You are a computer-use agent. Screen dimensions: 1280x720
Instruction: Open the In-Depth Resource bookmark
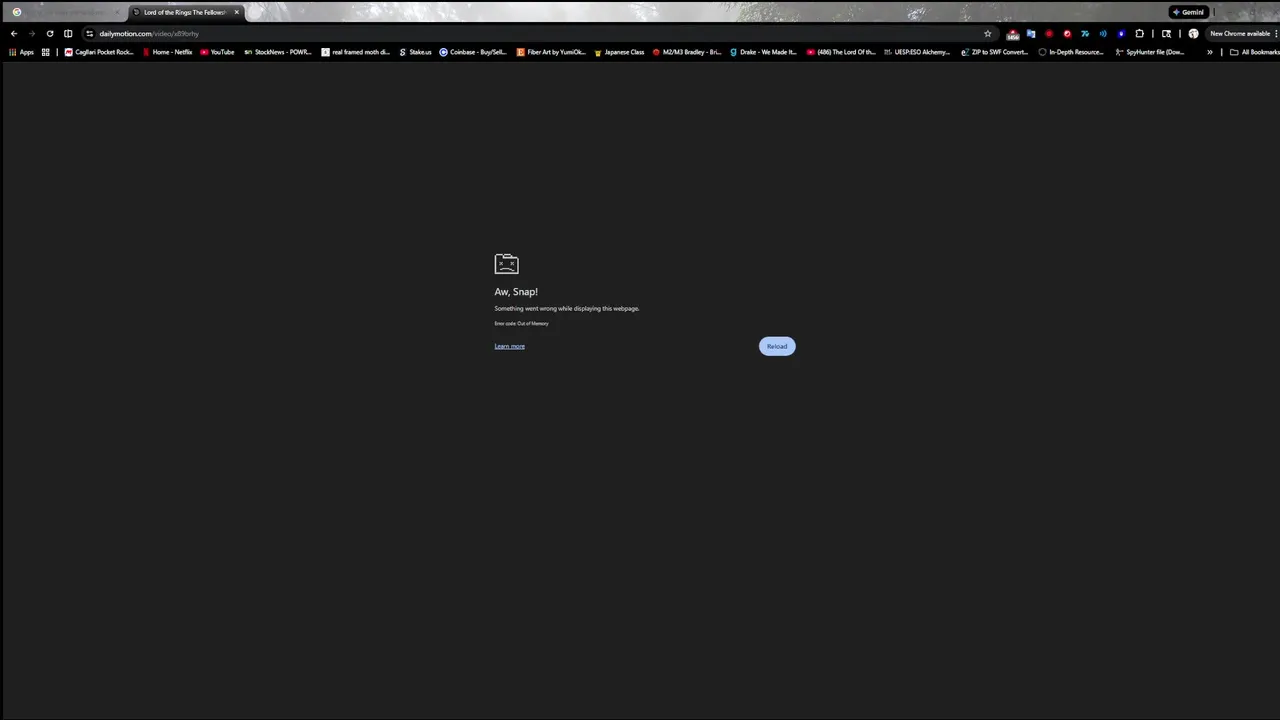[1071, 52]
